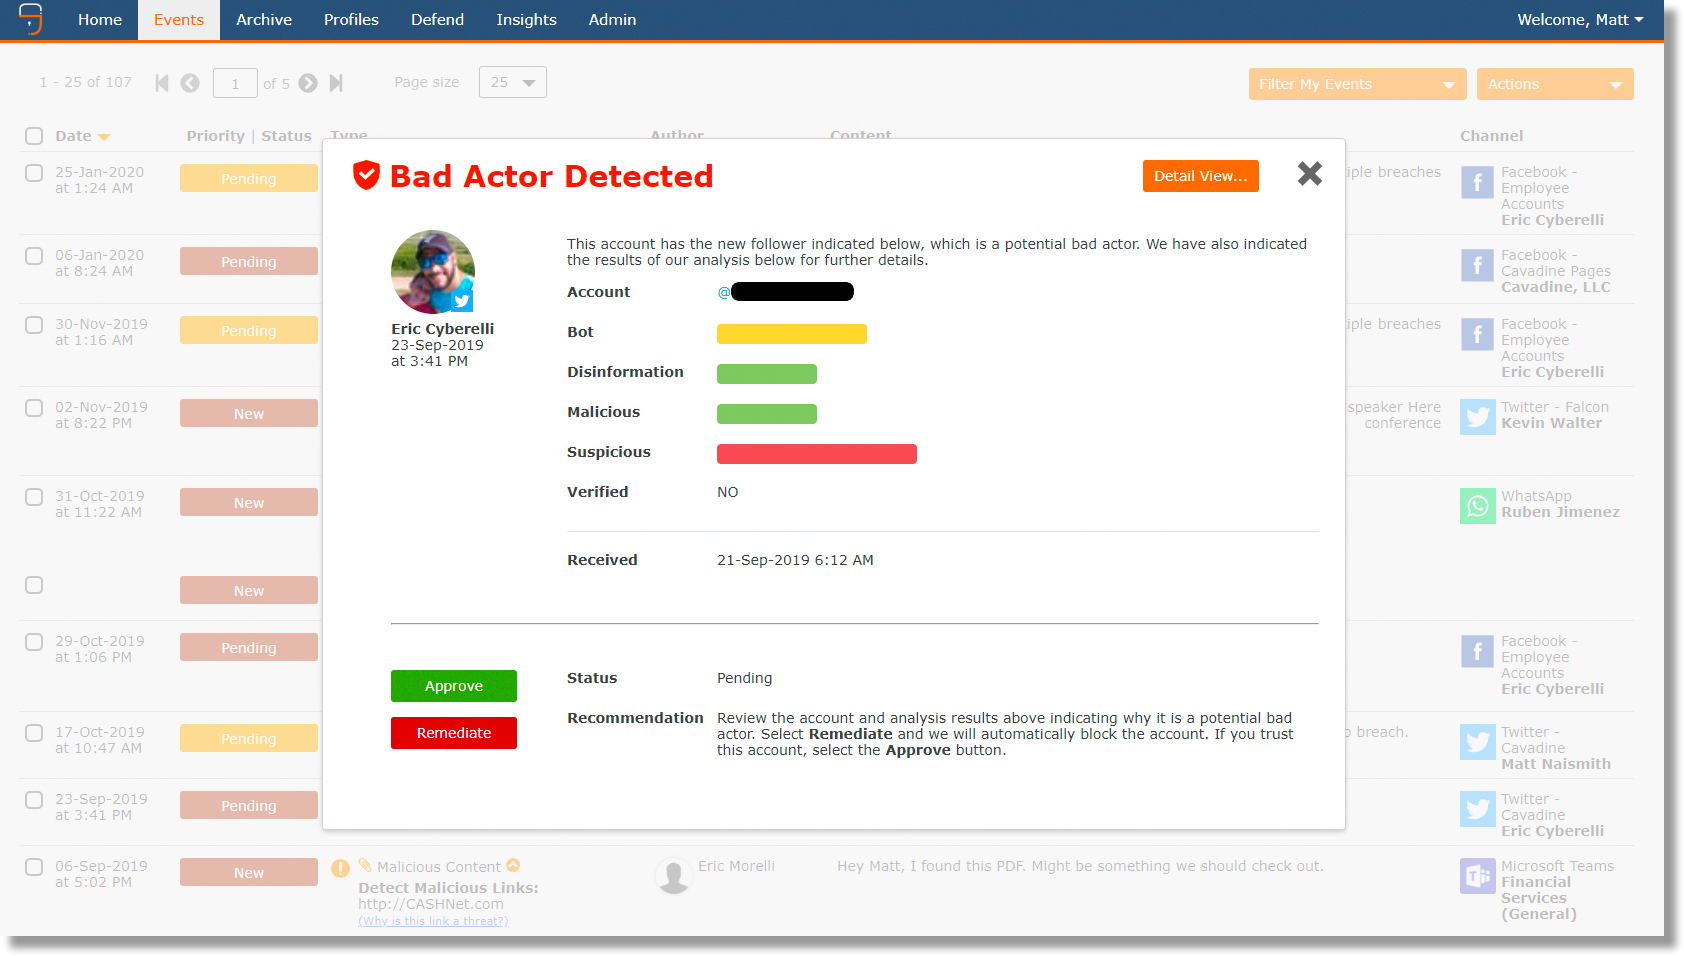Select checkbox for 02-Nov-2019 event
Viewport: 1684px width, 956px height.
34,408
